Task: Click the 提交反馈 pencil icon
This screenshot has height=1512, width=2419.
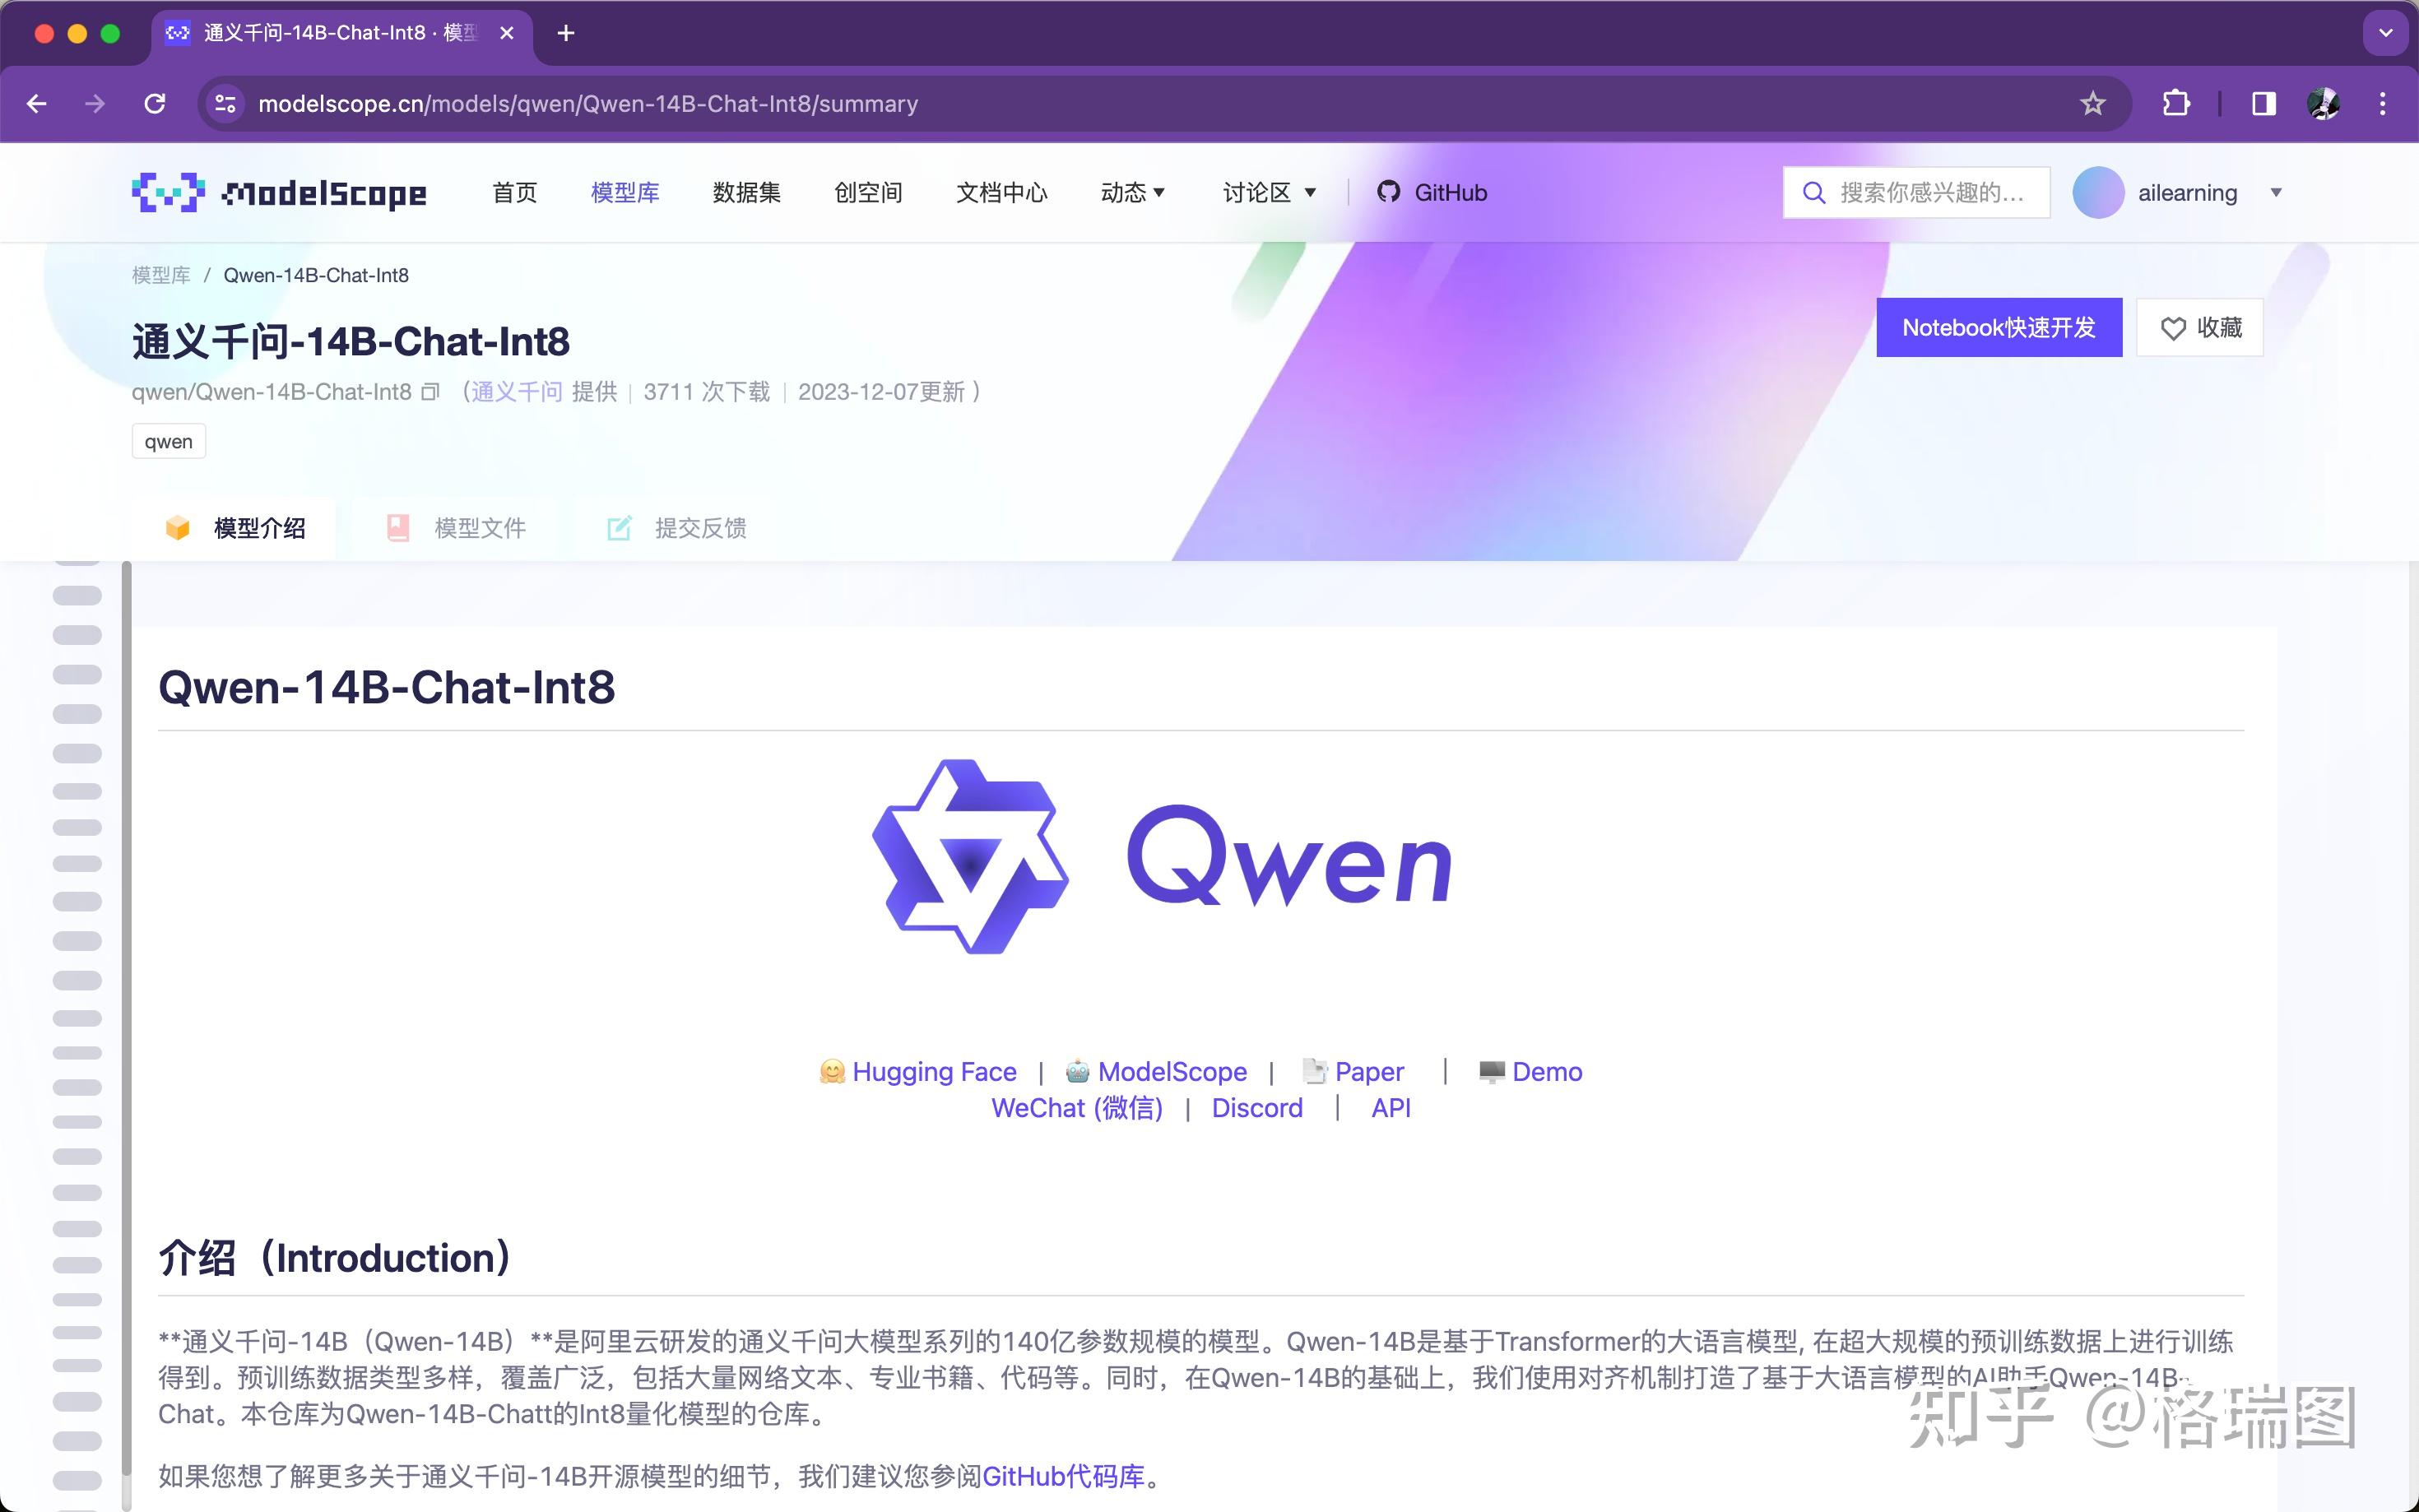Action: point(620,527)
